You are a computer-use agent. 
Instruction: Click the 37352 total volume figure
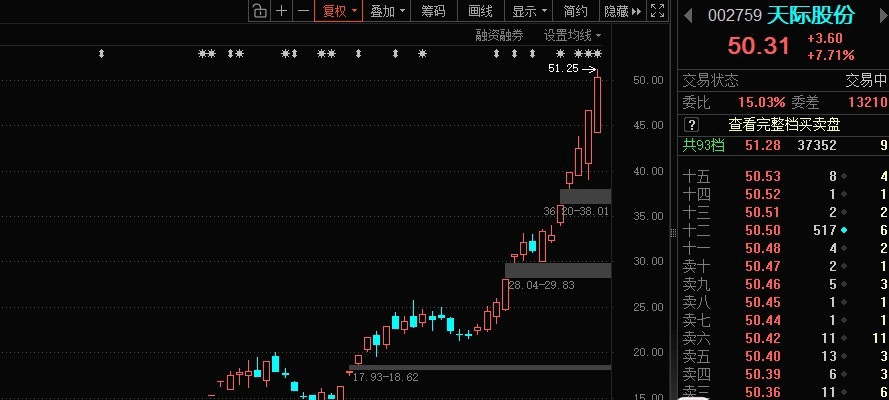[817, 145]
